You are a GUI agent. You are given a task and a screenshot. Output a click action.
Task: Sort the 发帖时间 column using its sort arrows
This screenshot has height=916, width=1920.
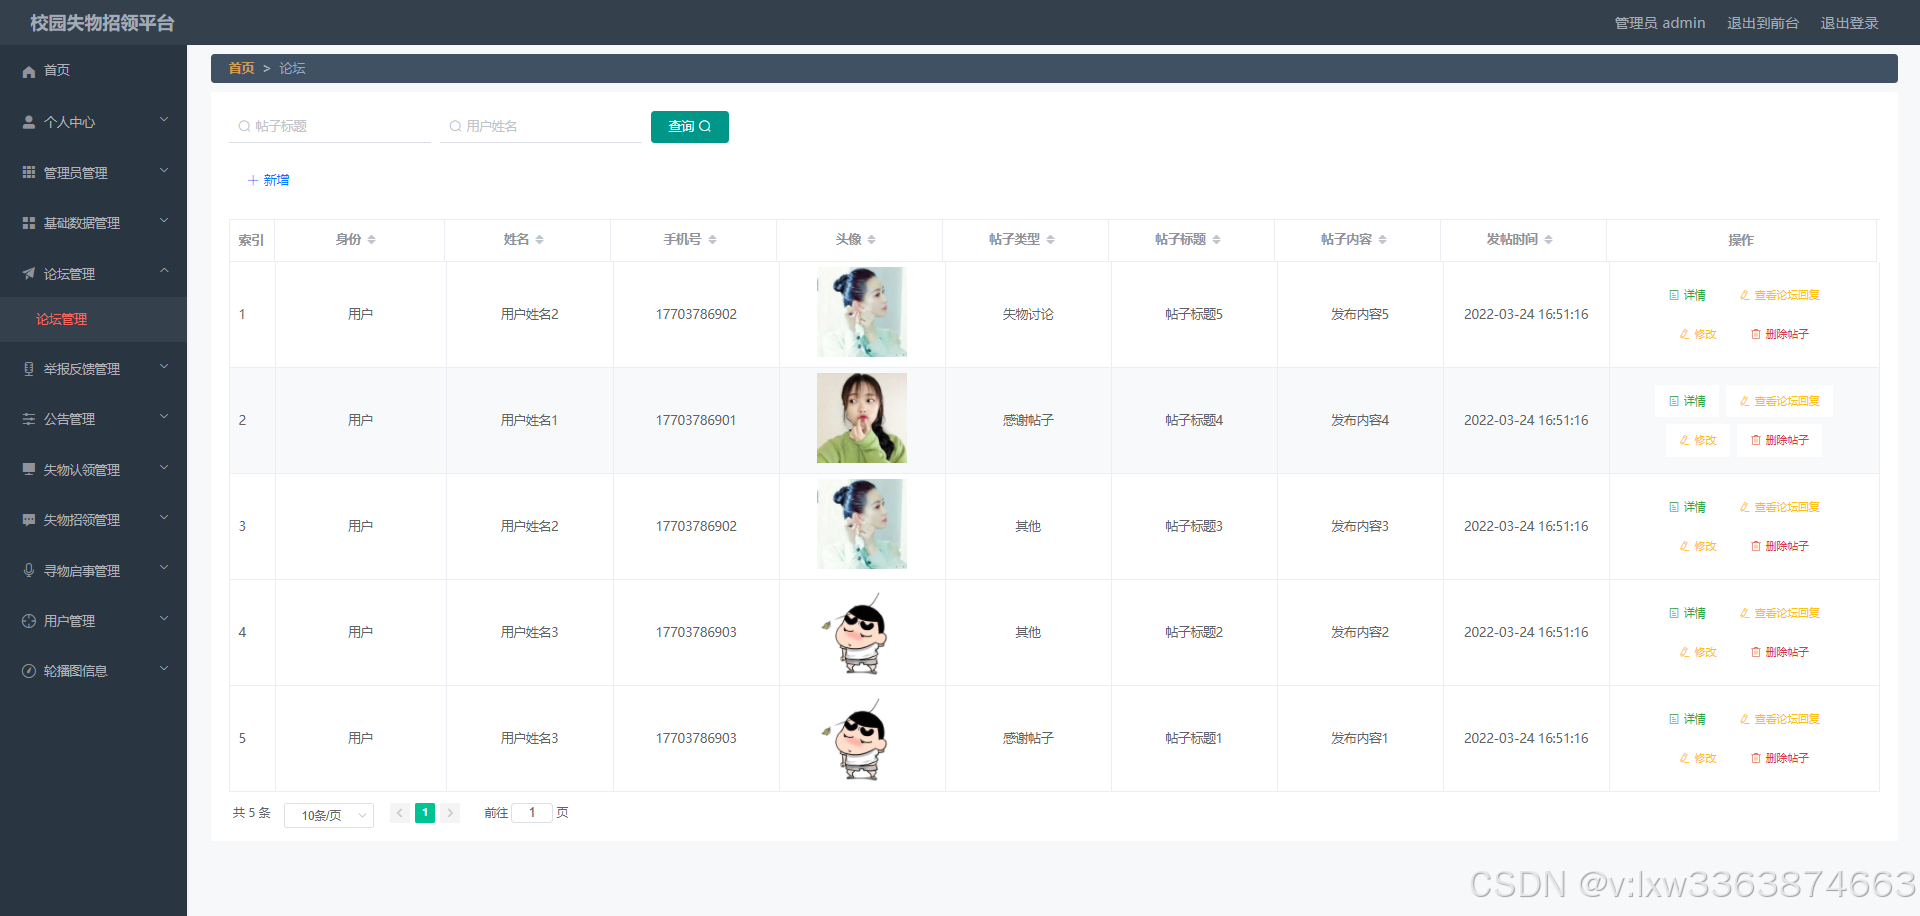tap(1549, 240)
